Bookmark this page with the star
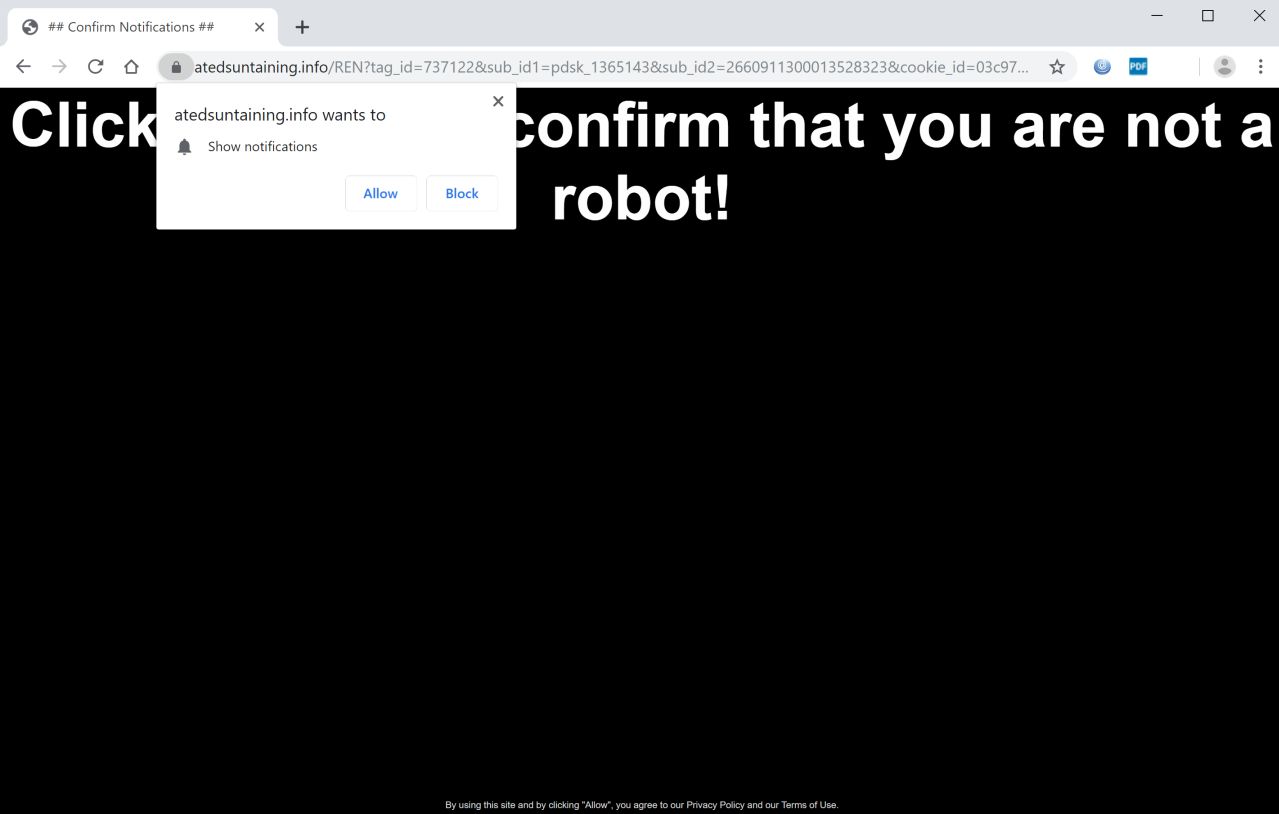Image resolution: width=1279 pixels, height=814 pixels. click(x=1057, y=67)
